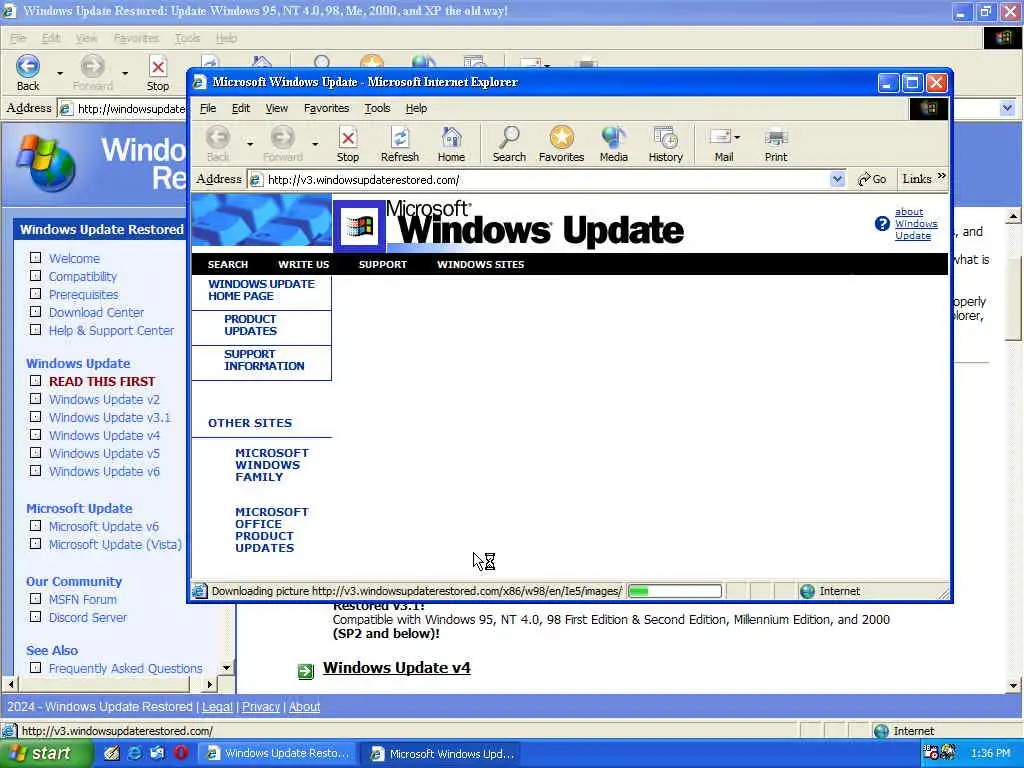Viewport: 1024px width, 768px height.
Task: Toggle the box beside Welcome
Action: pyautogui.click(x=35, y=258)
